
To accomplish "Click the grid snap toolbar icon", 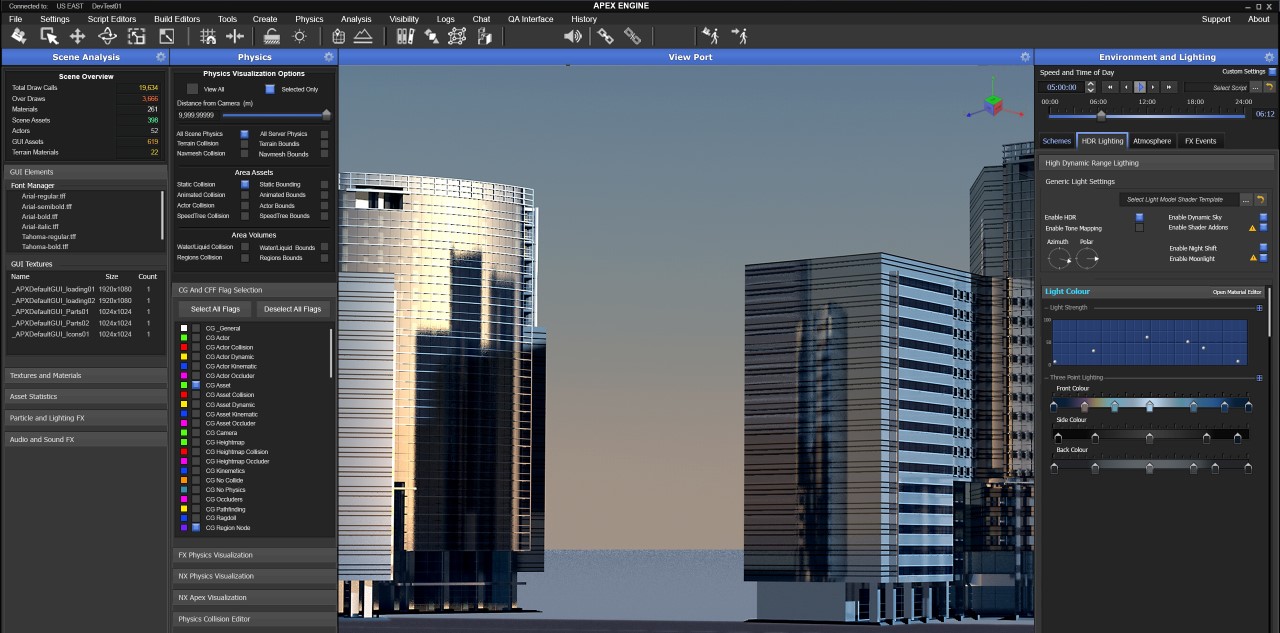I will [208, 36].
